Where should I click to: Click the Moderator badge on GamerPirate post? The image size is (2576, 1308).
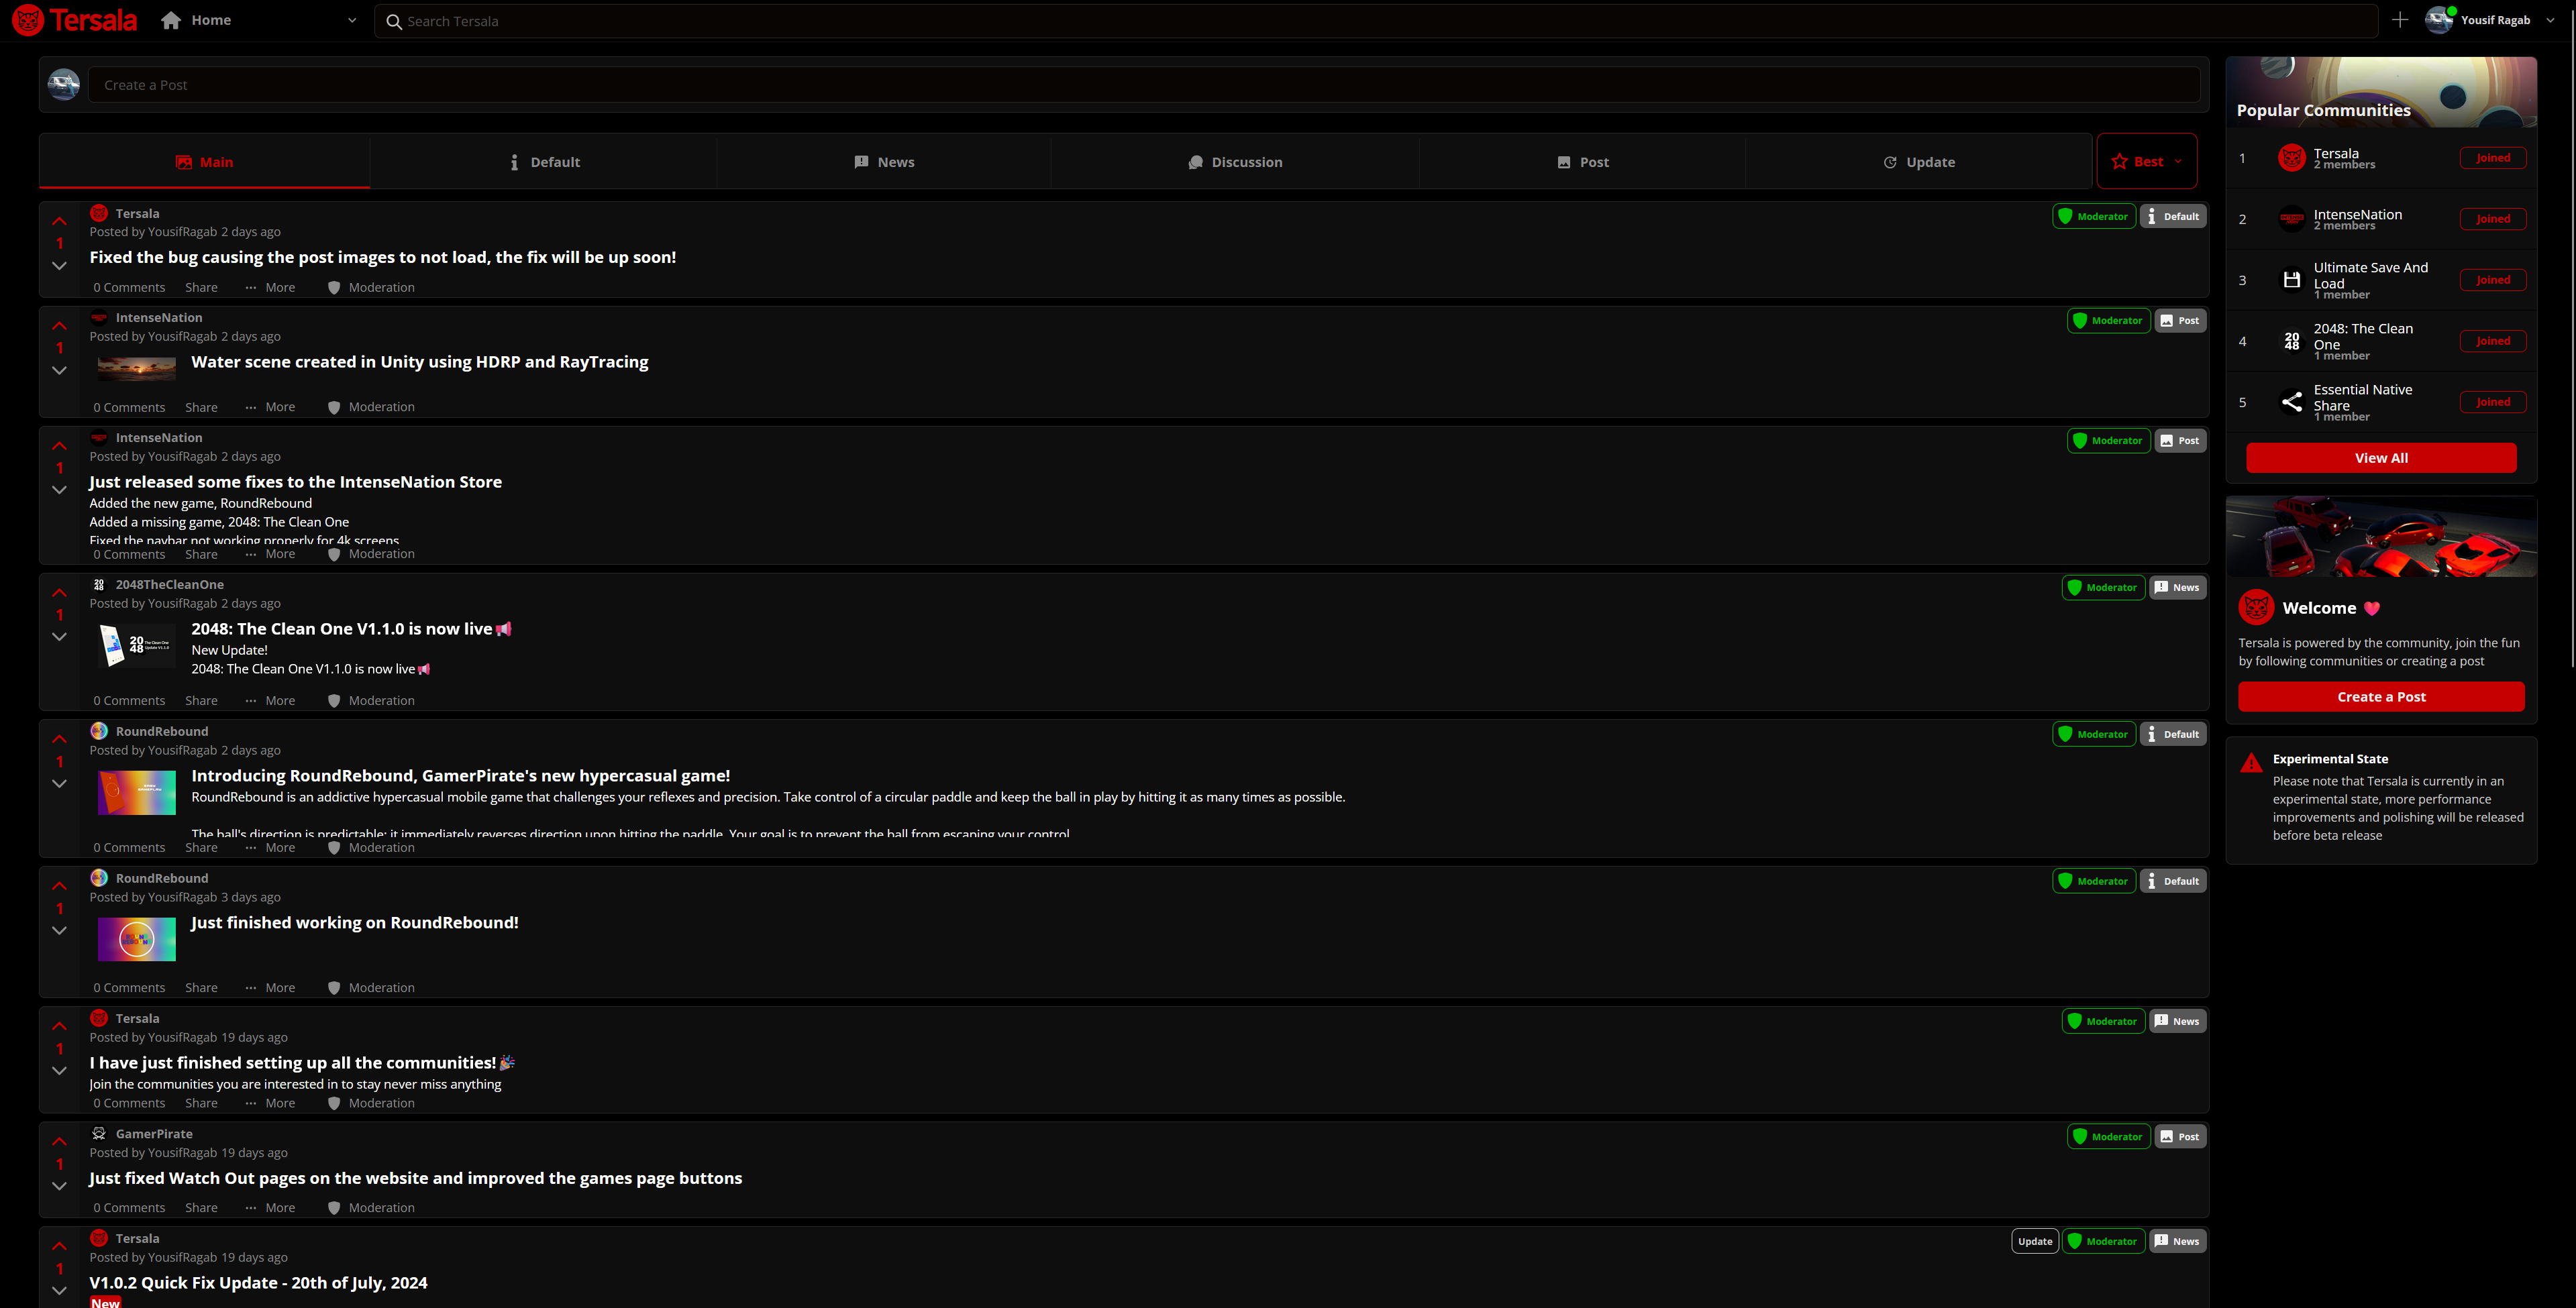coord(2108,1137)
